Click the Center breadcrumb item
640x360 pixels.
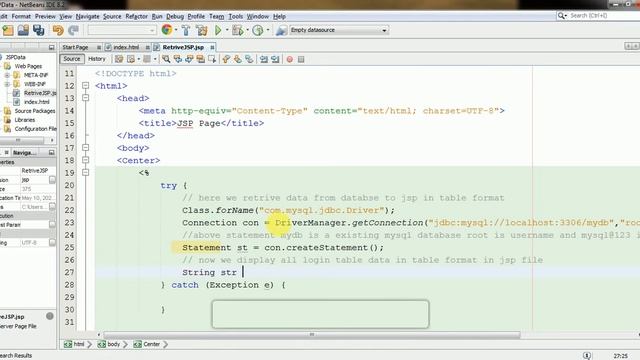pos(147,344)
